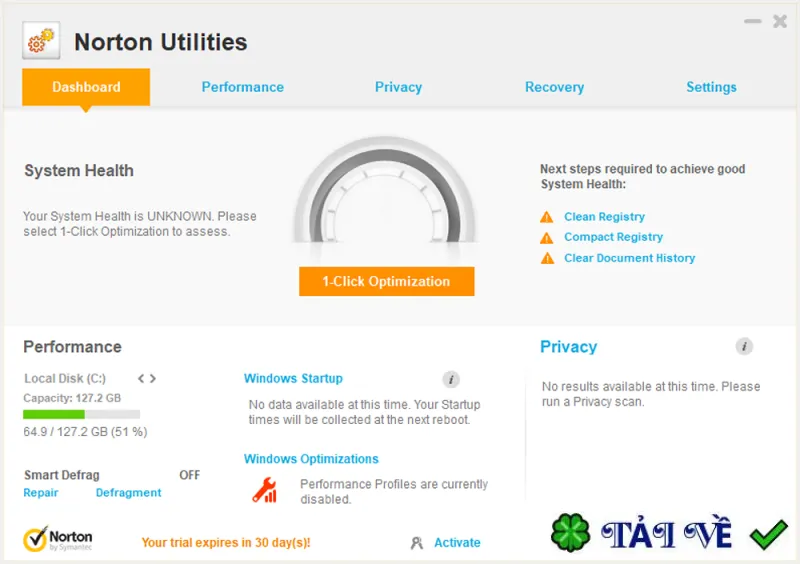Click the Repair link under Smart Defrag

click(41, 493)
